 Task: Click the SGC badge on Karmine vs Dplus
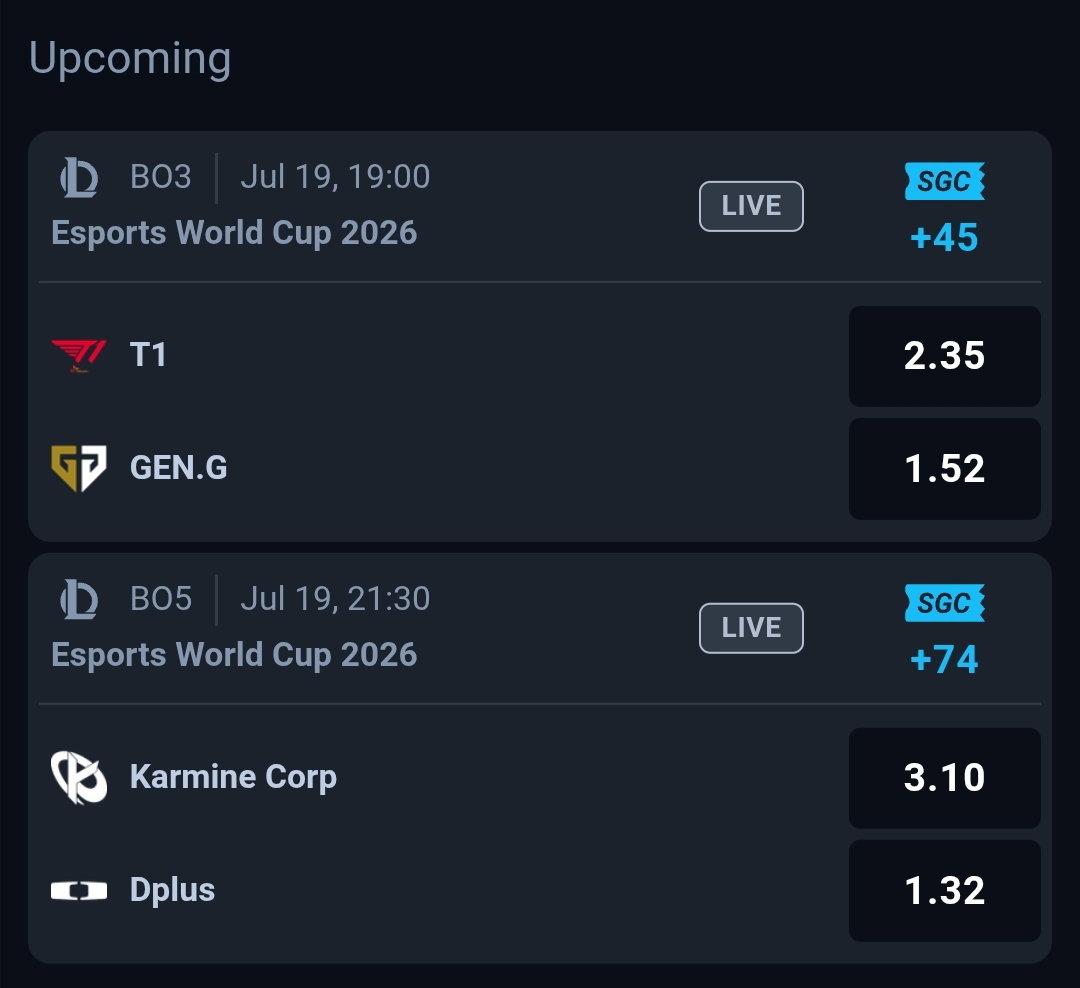pyautogui.click(x=944, y=603)
